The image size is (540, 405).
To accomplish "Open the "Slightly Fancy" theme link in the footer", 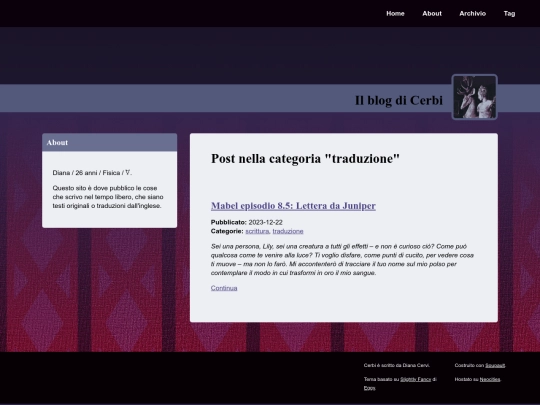I will point(415,379).
